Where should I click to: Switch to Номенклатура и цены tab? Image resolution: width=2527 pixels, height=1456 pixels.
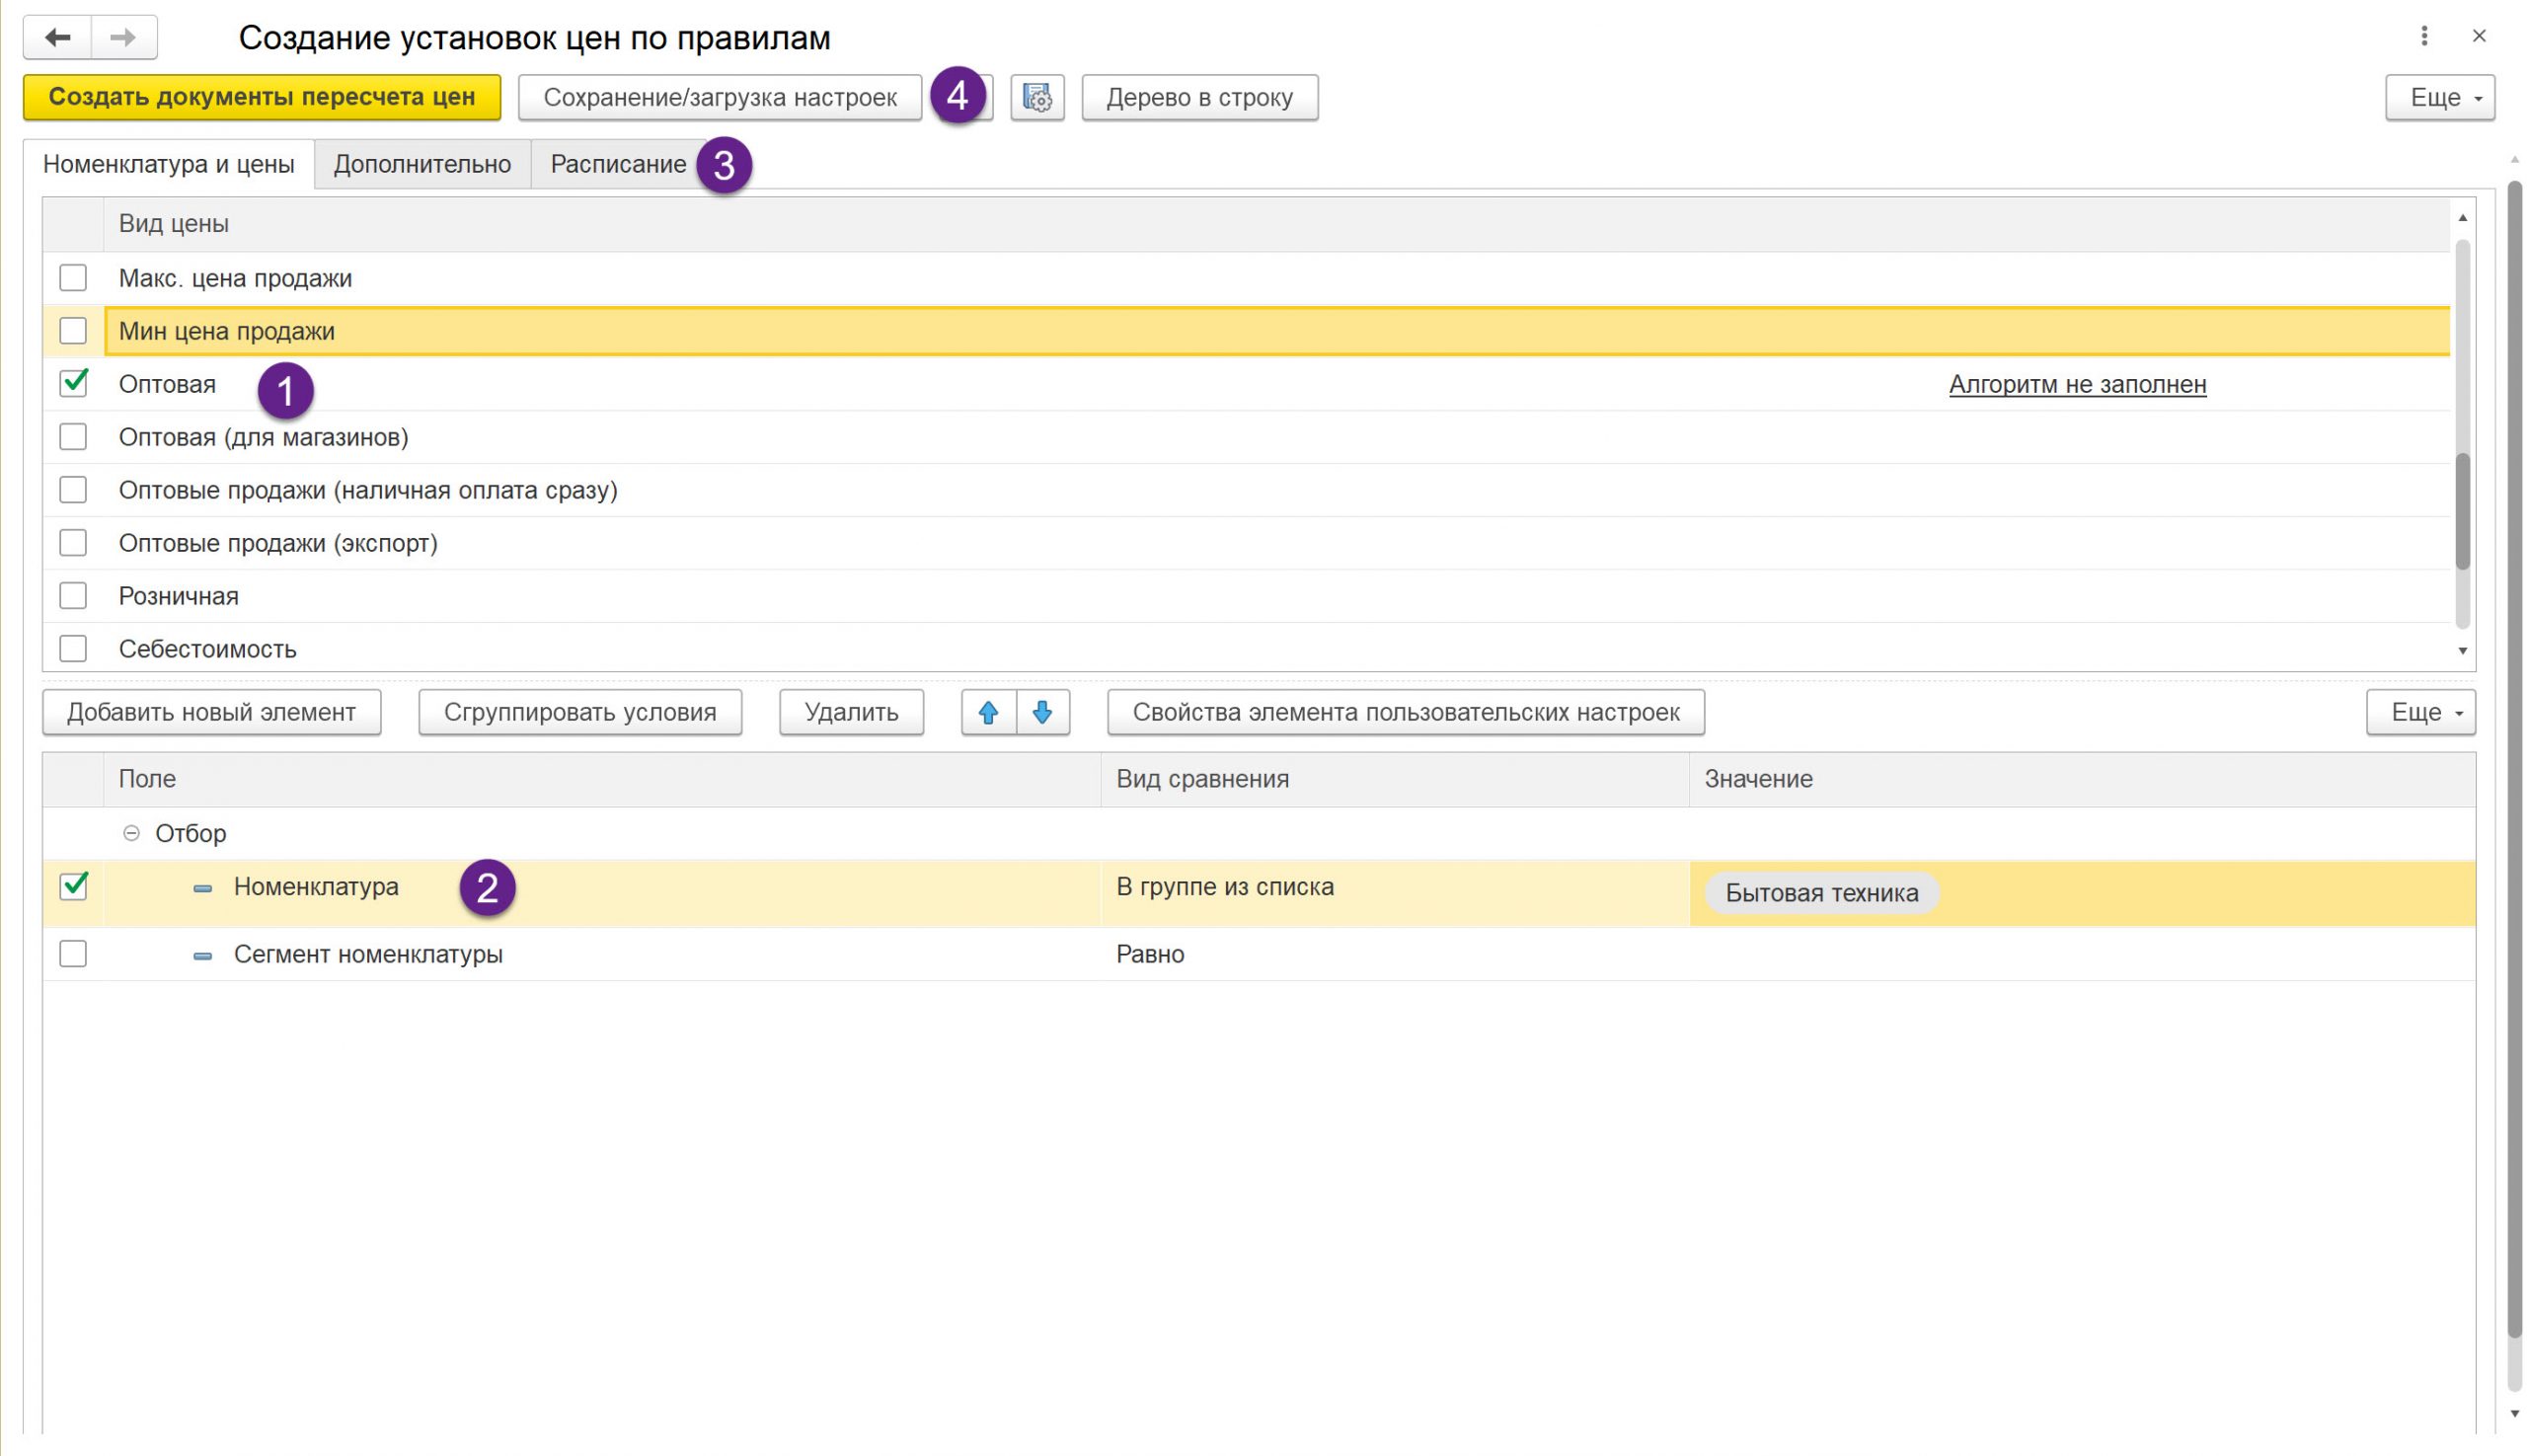point(168,164)
